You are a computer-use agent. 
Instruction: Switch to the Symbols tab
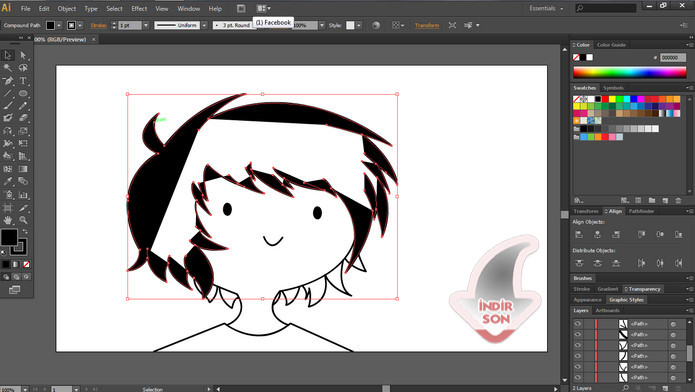pos(613,88)
